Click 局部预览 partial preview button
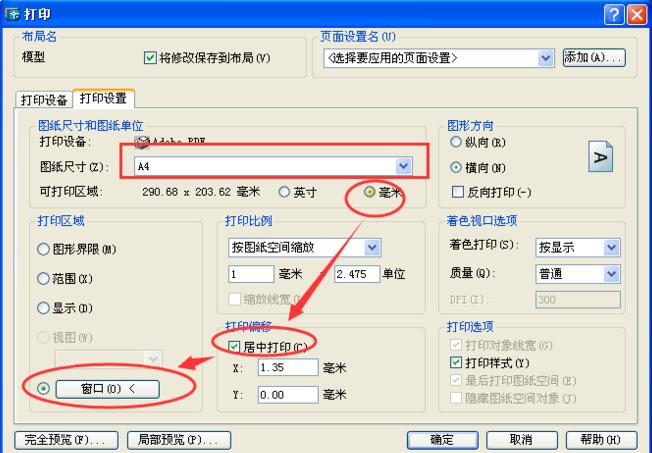Screen dimensions: 652x453 (x=179, y=440)
